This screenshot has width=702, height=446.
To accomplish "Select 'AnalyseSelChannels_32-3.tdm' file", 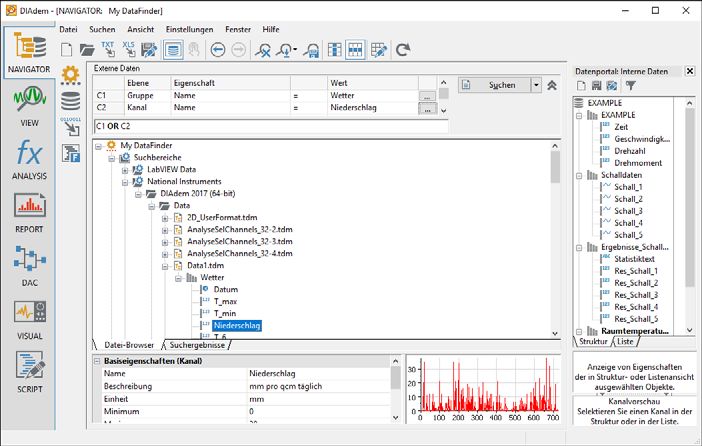I will pos(240,242).
